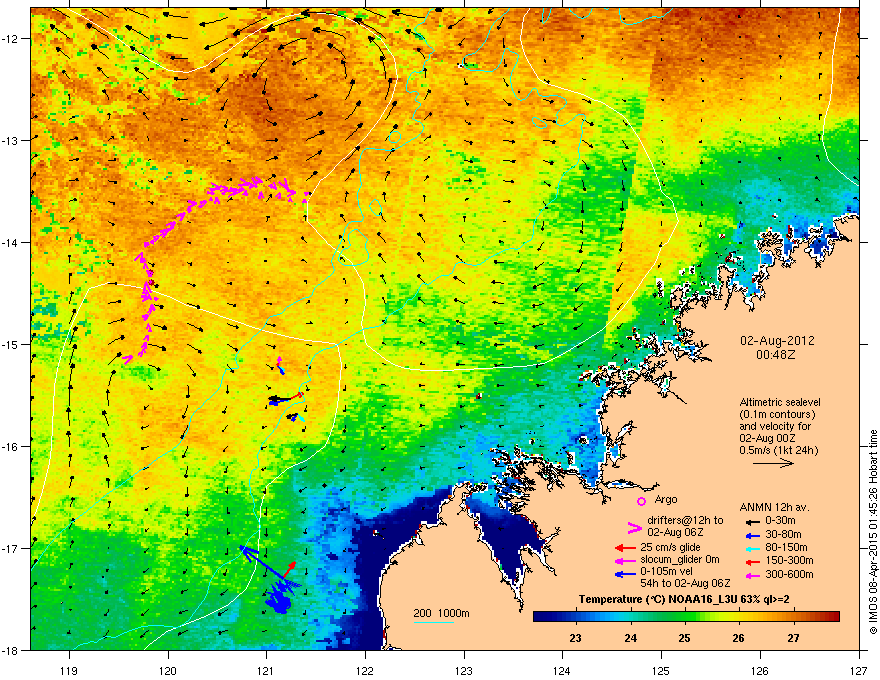This screenshot has width=880, height=680.
Task: Click latitude axis label -14
Action: tap(11, 242)
